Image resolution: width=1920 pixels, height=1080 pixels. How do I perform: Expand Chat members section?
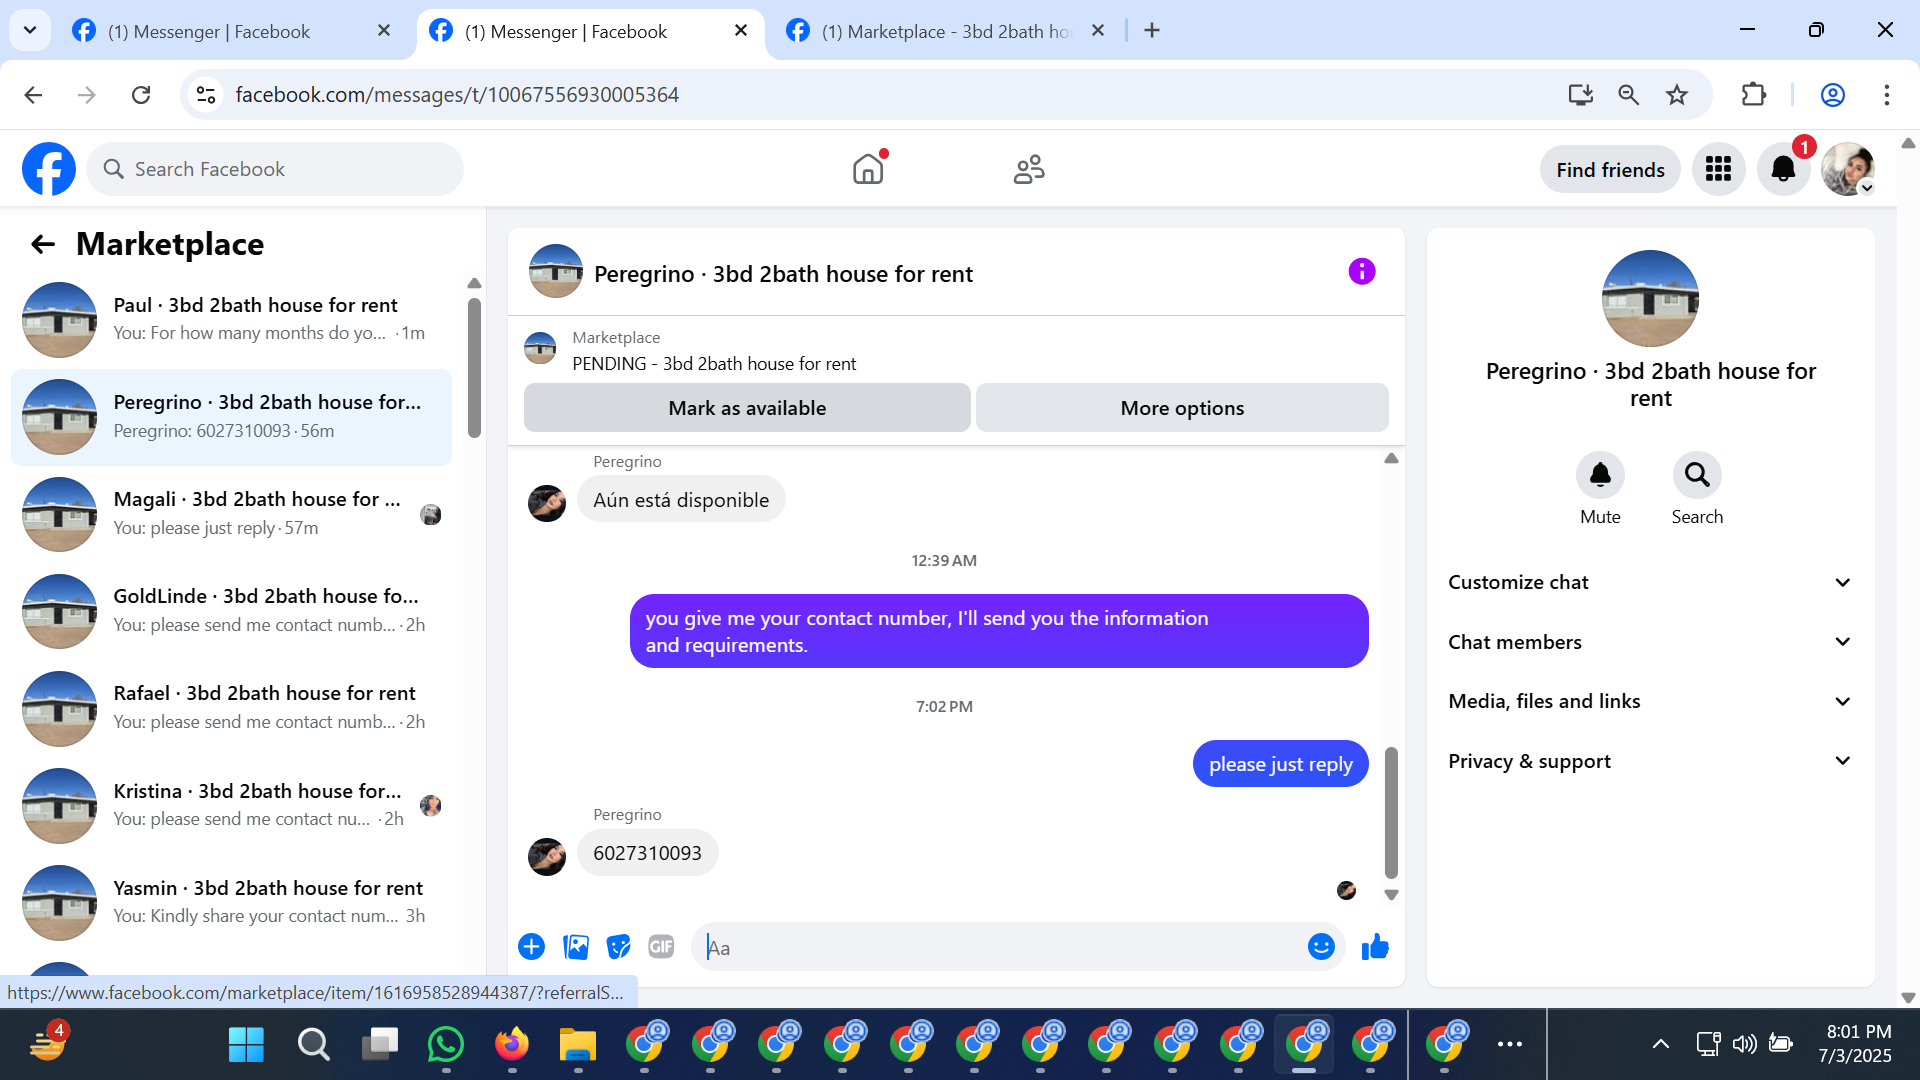tap(1650, 642)
